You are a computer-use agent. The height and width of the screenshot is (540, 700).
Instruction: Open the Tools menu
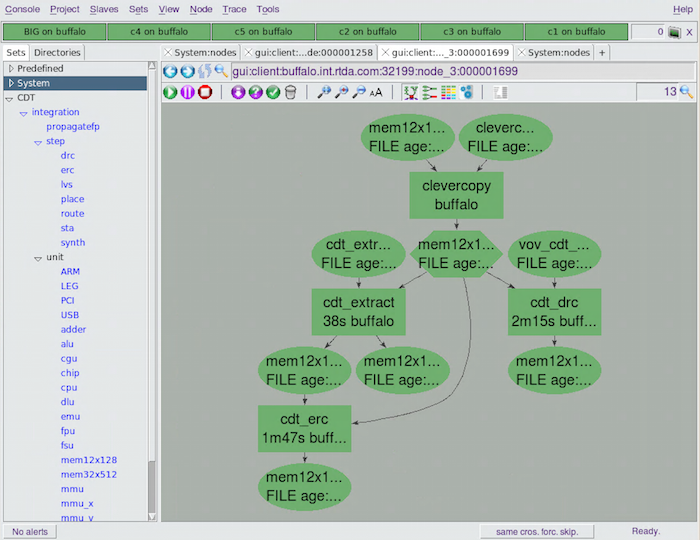tap(268, 9)
